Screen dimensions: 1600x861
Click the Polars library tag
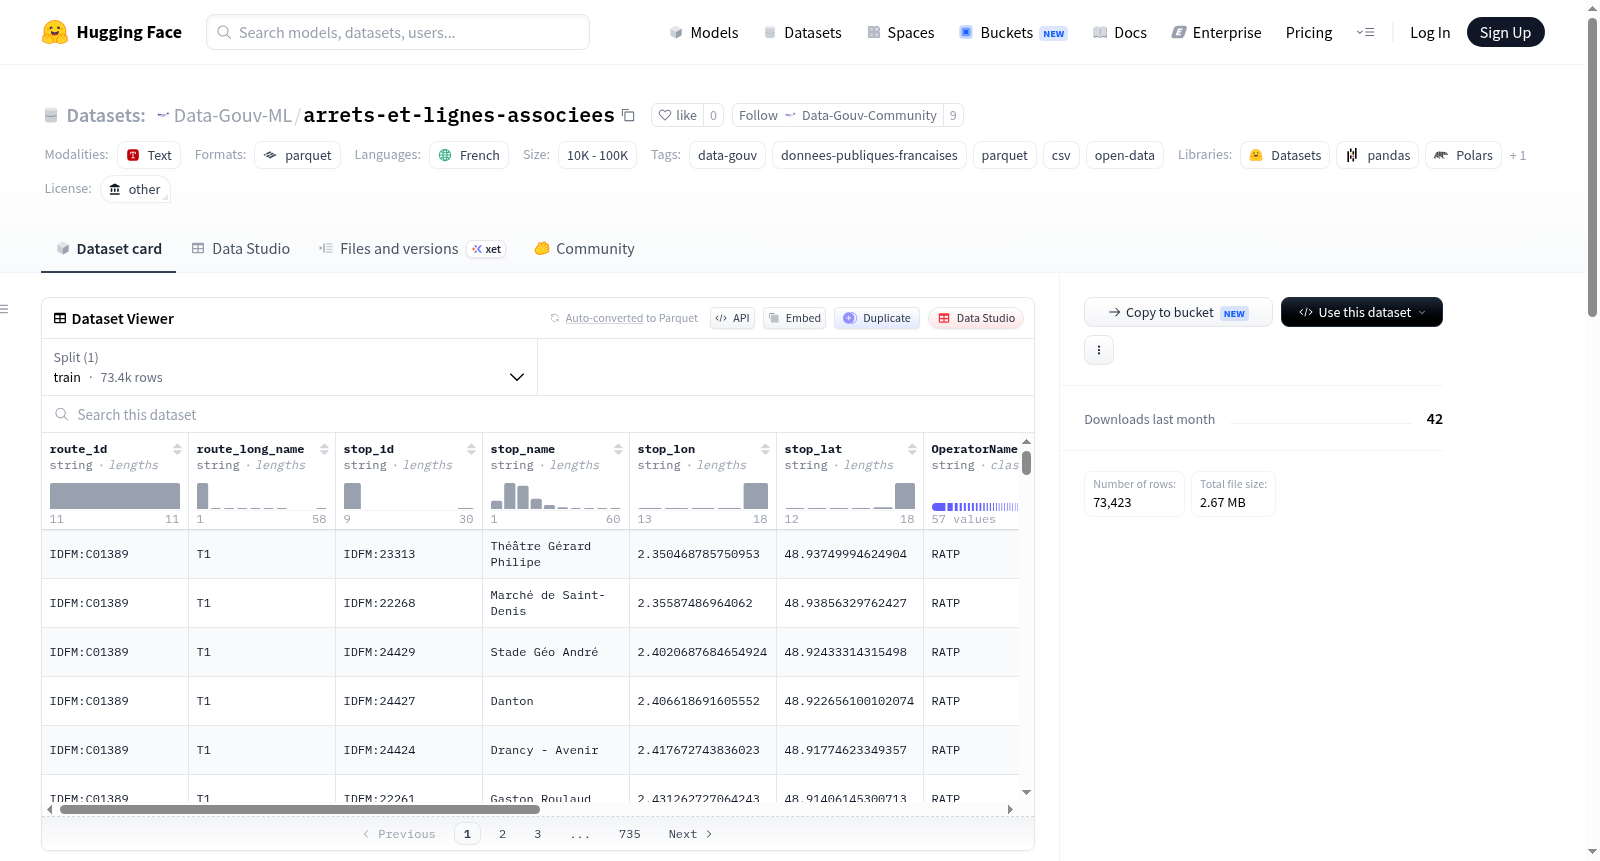tap(1463, 155)
